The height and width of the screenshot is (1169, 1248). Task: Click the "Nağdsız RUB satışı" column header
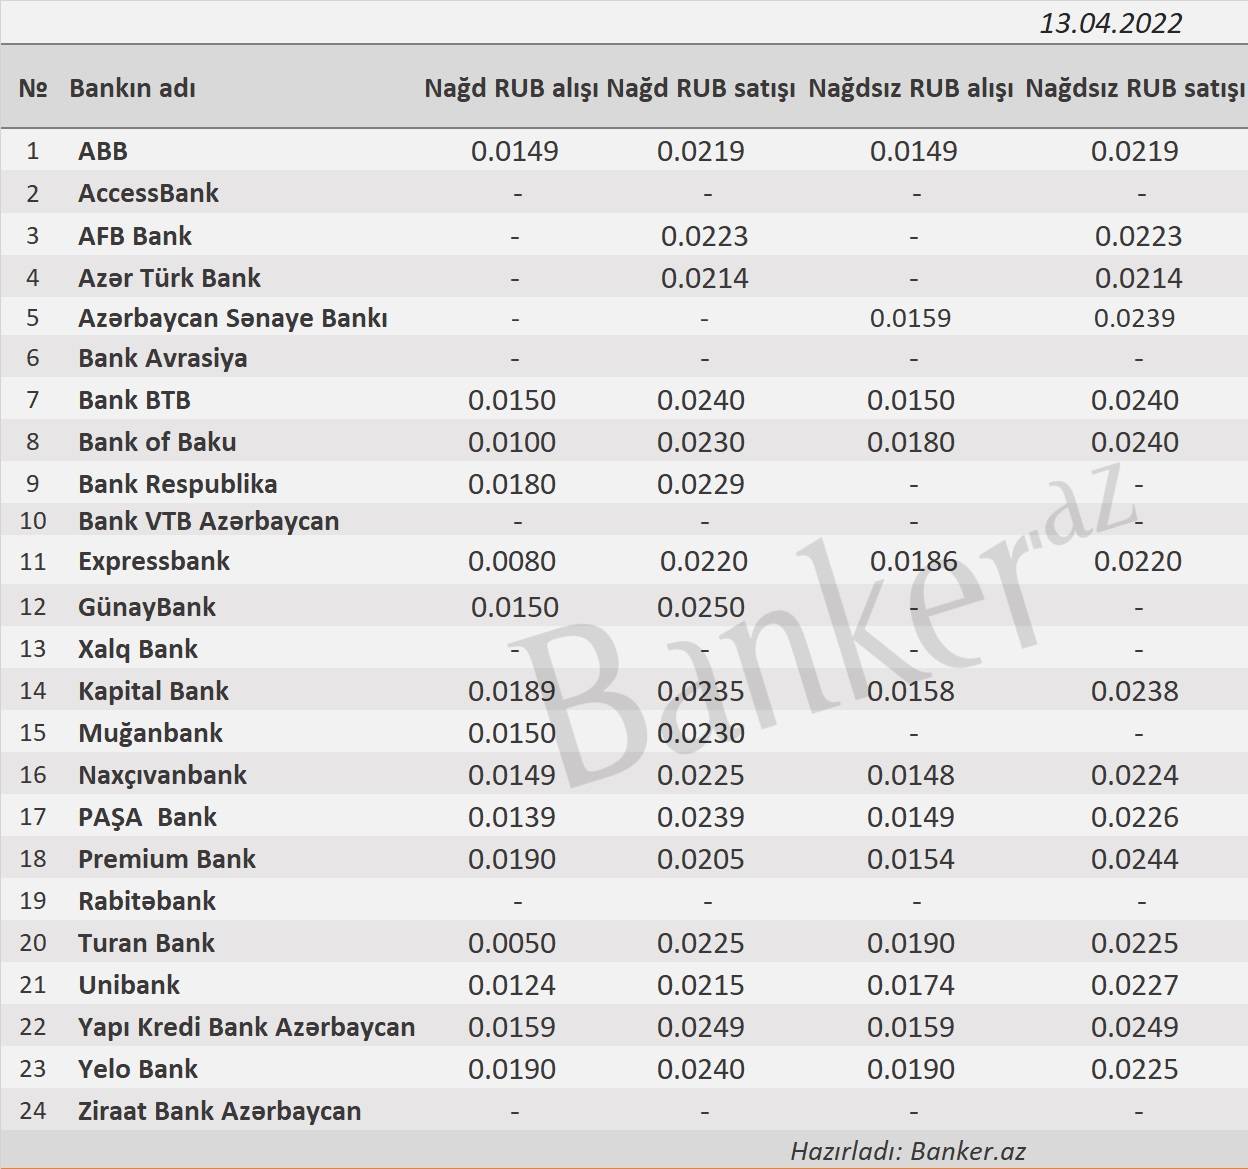tap(1135, 88)
